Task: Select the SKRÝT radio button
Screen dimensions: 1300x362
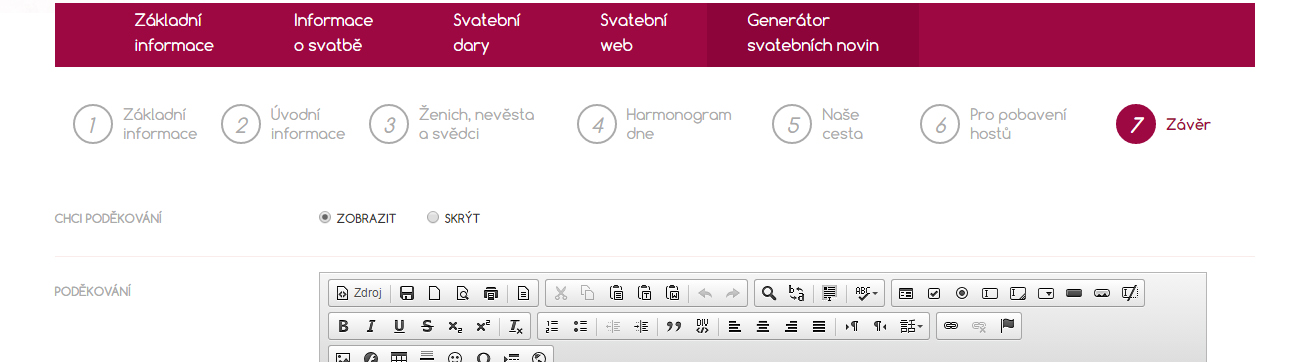Action: 433,217
